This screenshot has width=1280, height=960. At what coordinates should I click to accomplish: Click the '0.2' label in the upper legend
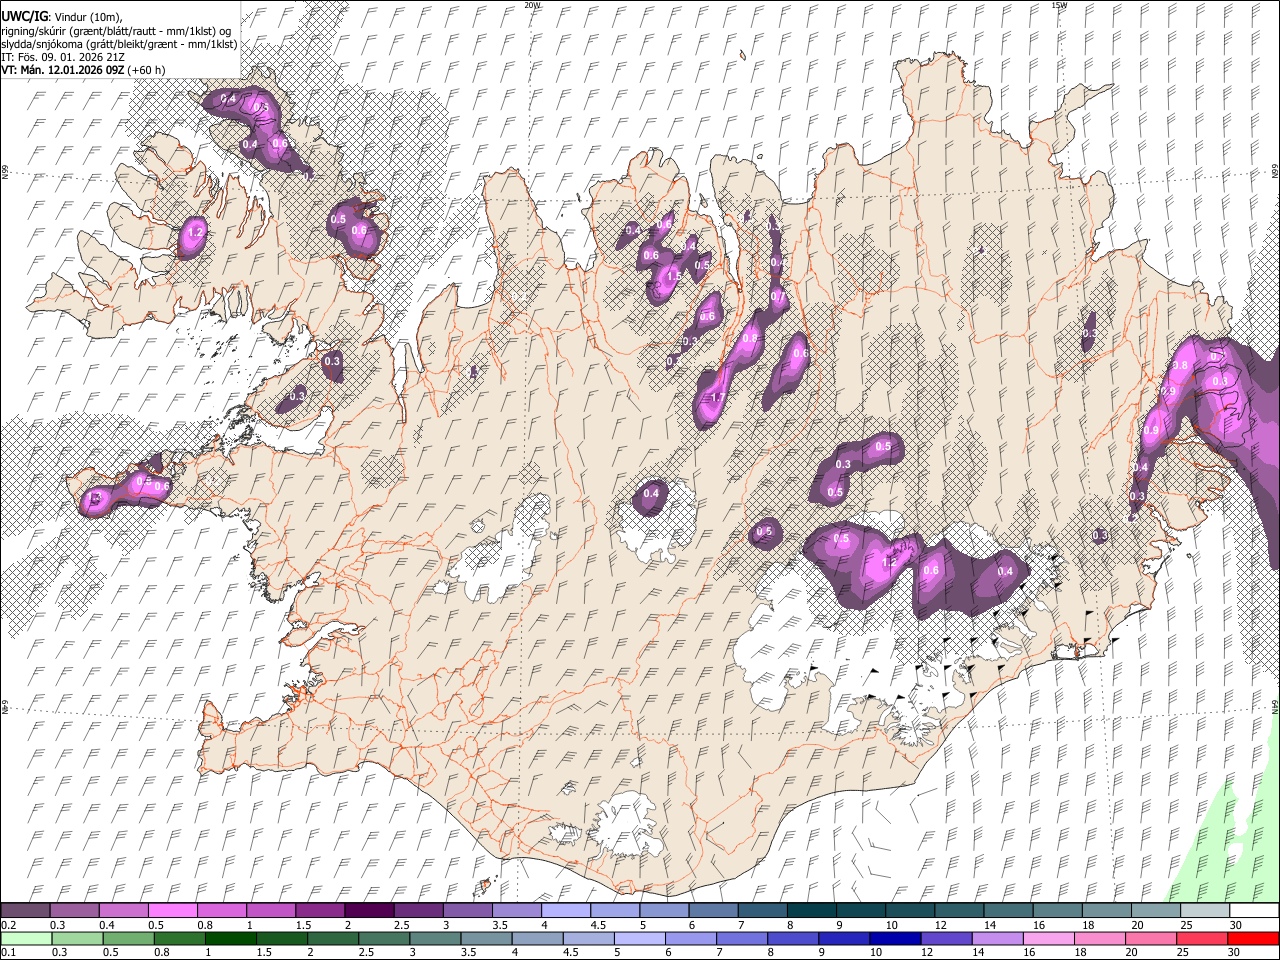point(8,925)
